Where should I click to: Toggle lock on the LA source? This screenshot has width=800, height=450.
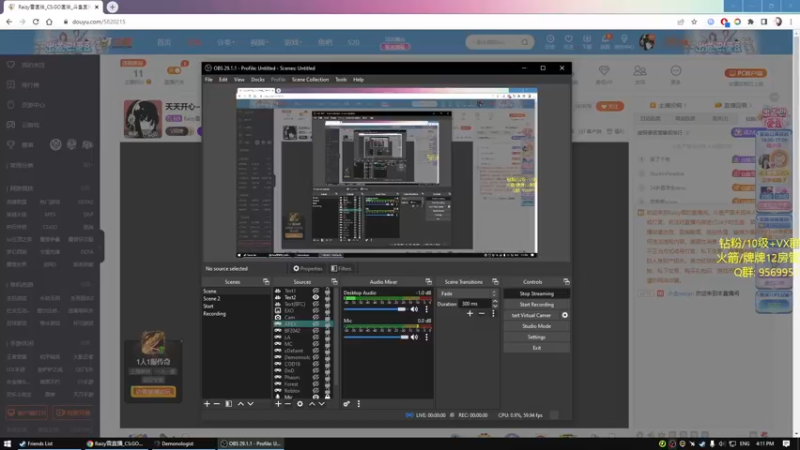tap(328, 337)
